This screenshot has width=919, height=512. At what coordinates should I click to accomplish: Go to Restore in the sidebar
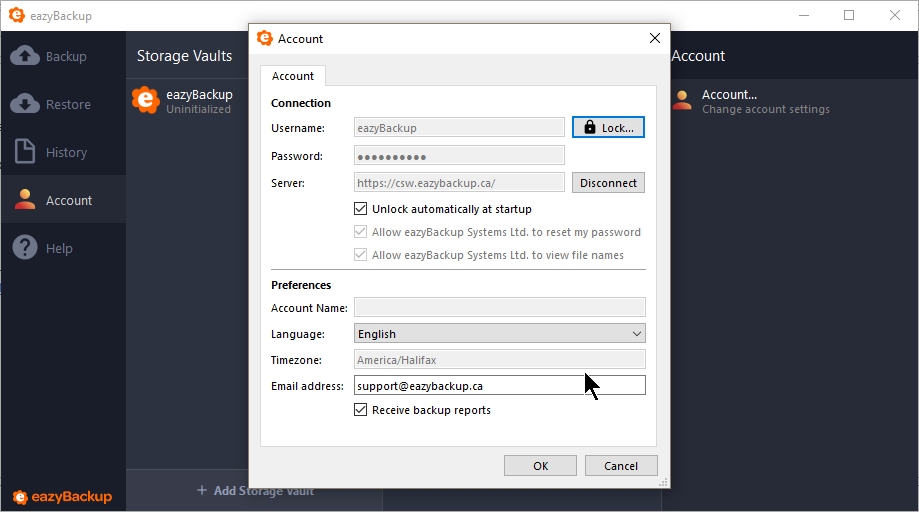63,104
